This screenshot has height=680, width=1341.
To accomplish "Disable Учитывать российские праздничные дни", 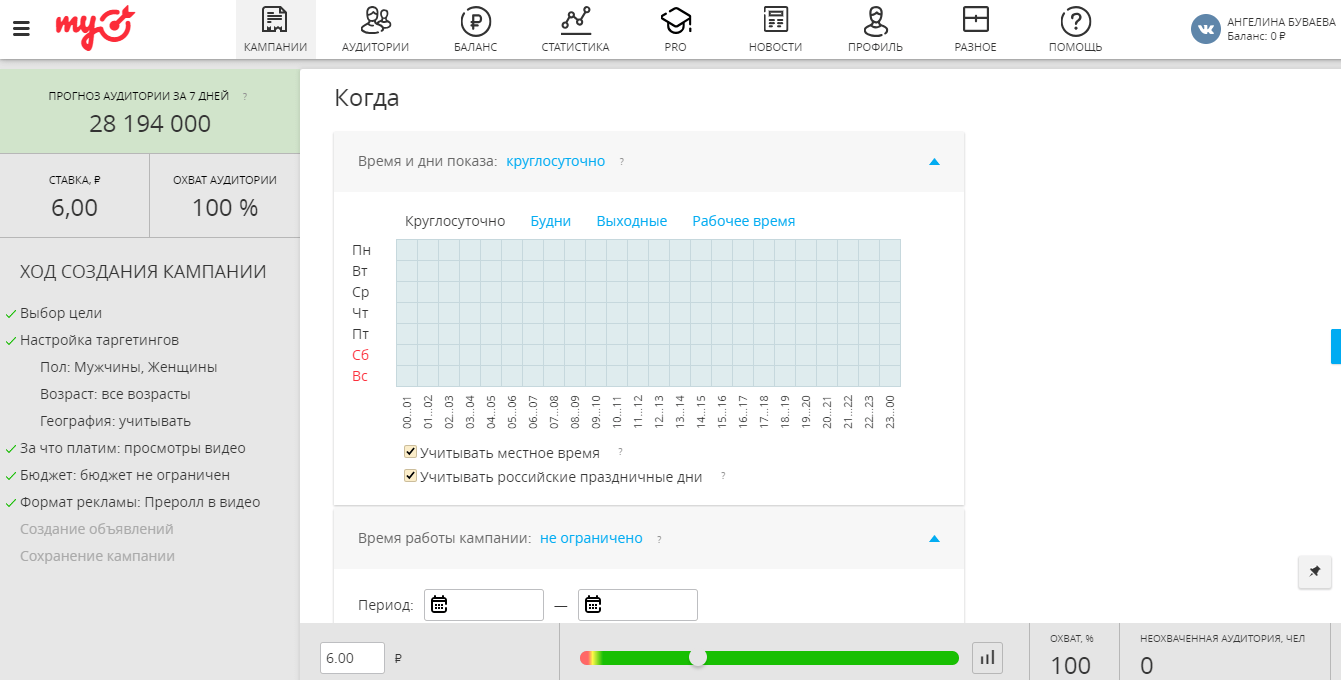I will (x=410, y=475).
